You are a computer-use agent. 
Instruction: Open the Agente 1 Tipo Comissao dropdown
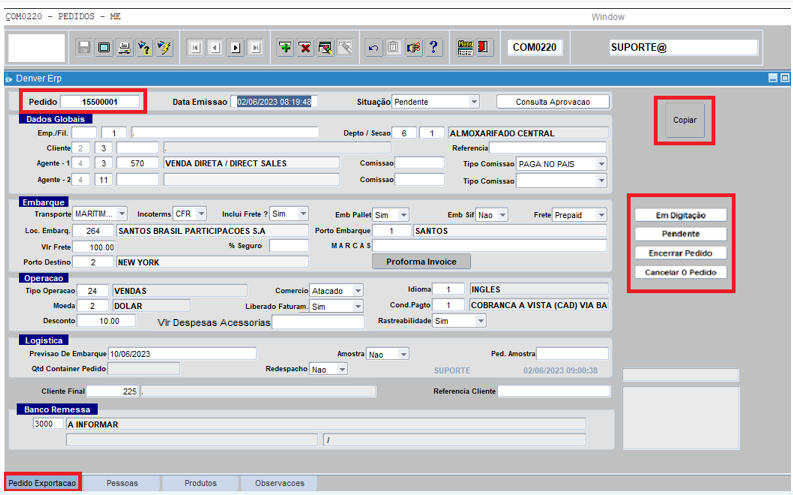tap(601, 164)
